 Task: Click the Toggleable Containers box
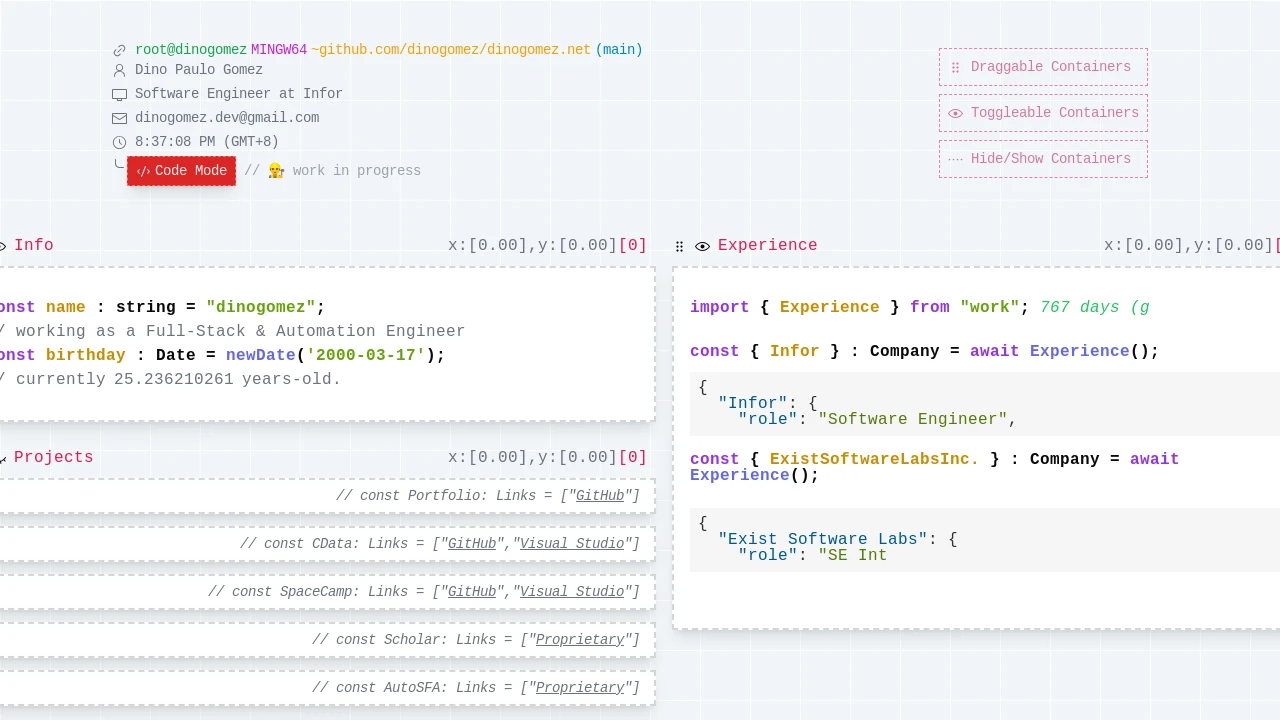(1043, 113)
